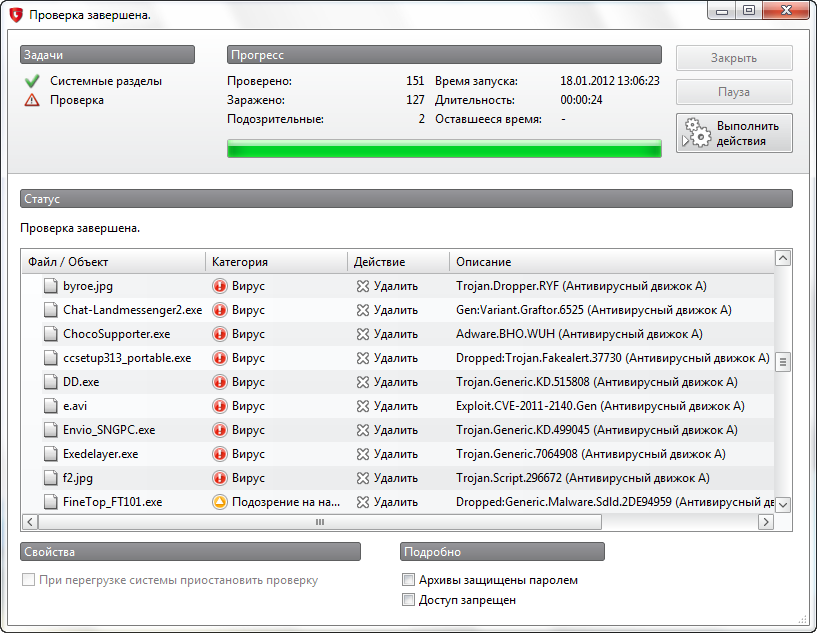Open the Удалить action for ChocoSupporter.exe

pyautogui.click(x=387, y=333)
